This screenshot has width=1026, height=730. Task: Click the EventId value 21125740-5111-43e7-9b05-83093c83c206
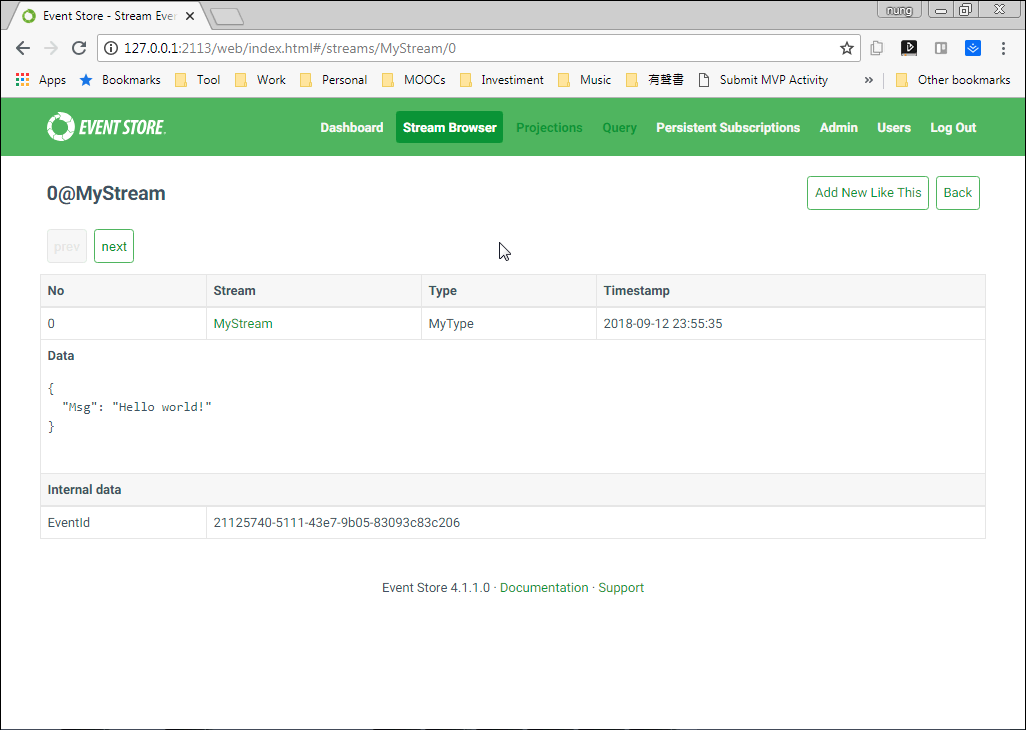(x=336, y=523)
